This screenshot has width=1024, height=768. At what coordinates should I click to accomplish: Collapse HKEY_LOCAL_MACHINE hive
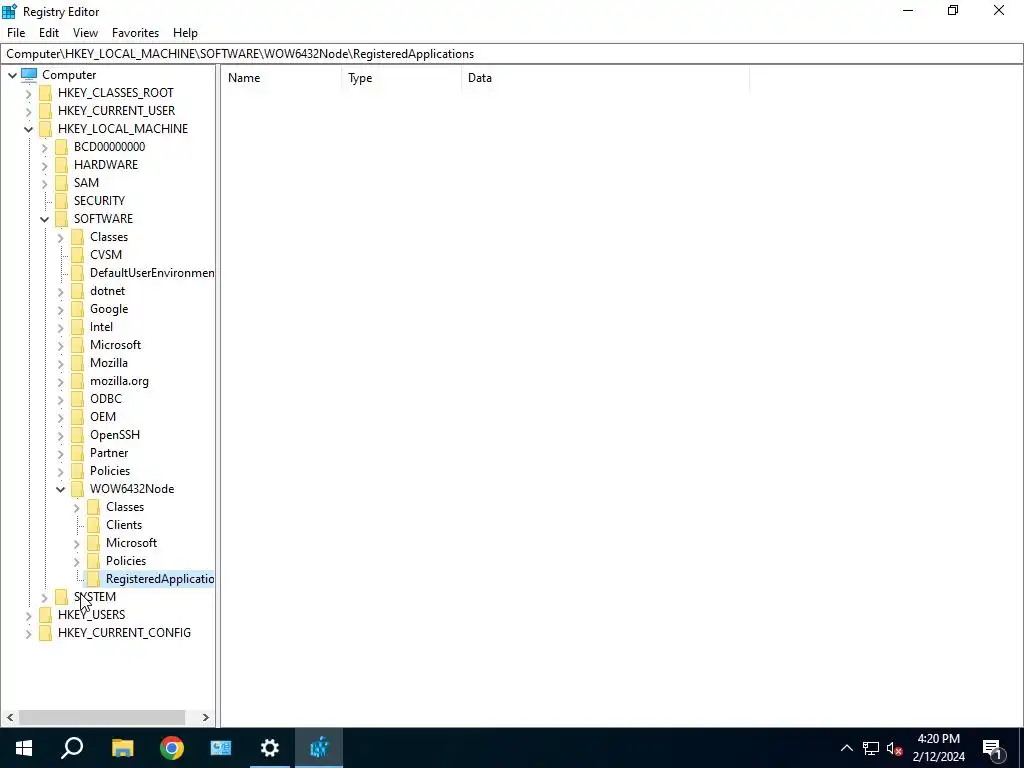click(28, 129)
